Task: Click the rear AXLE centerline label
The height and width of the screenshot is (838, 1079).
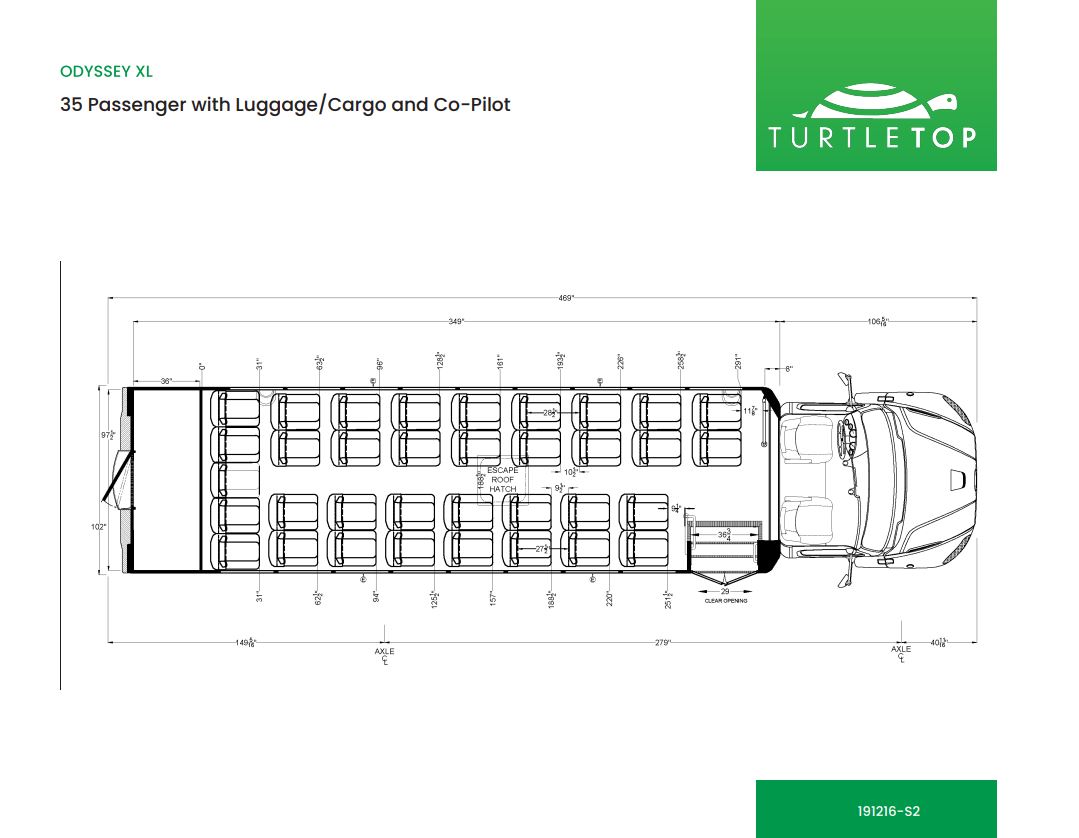Action: (x=385, y=656)
